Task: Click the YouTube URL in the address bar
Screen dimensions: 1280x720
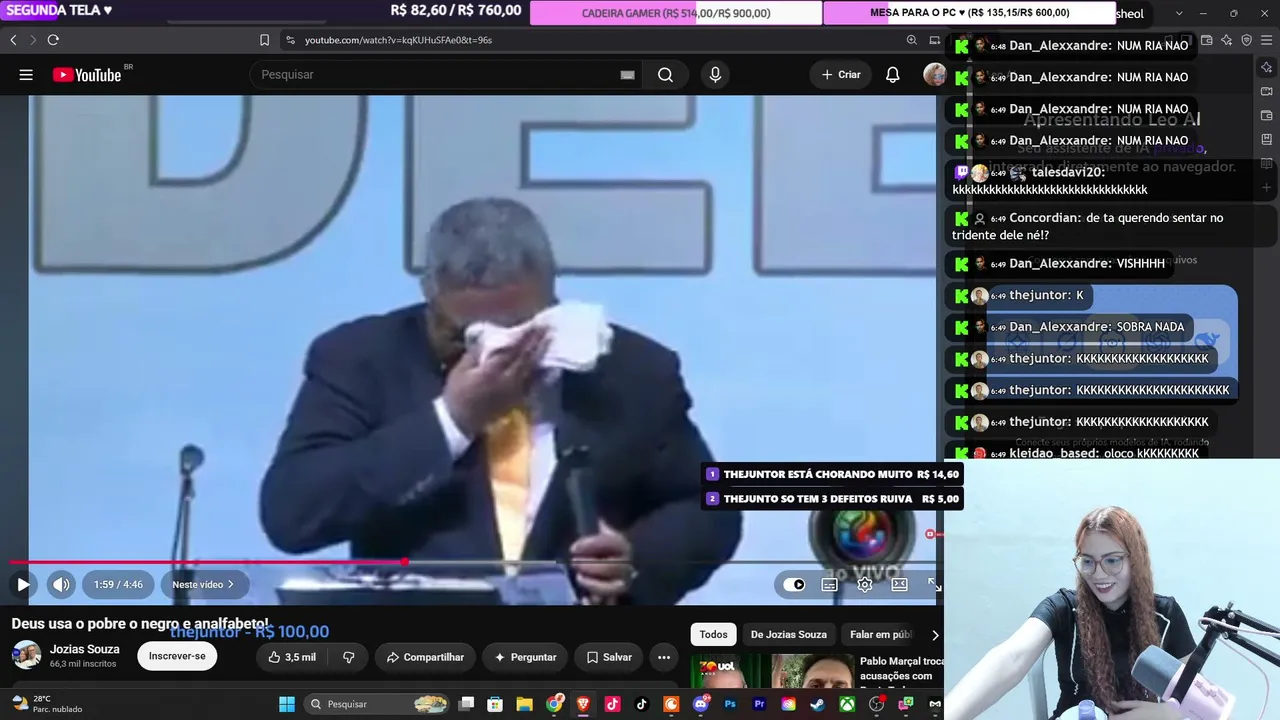Action: (398, 40)
